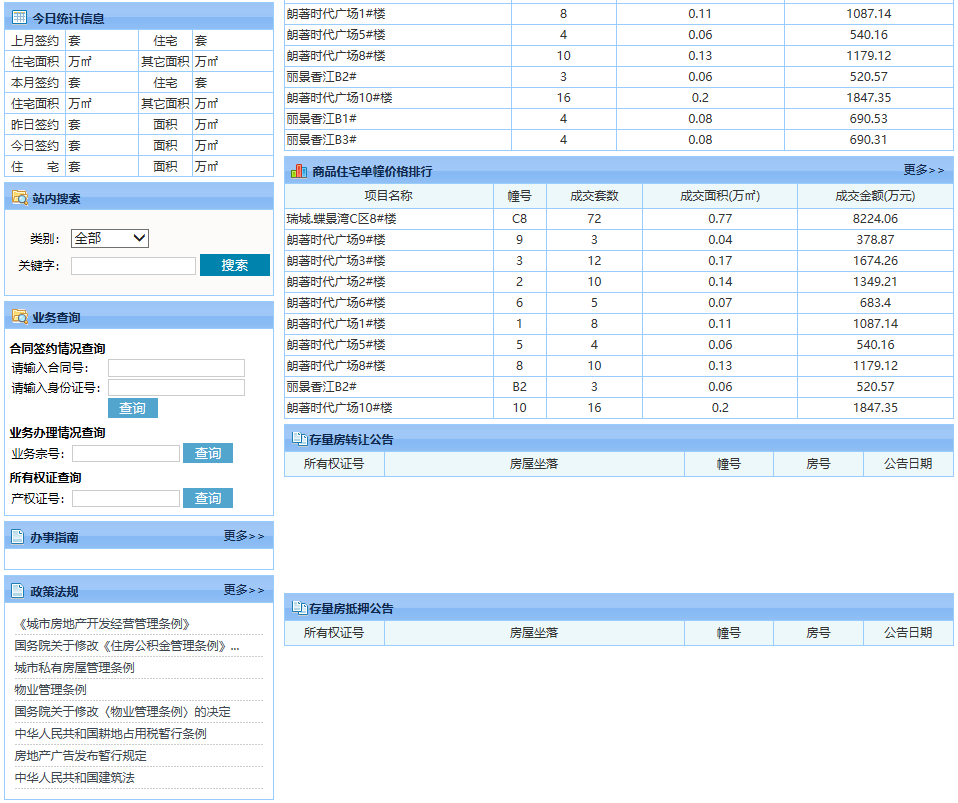
Task: Open the 物业管理条例 policy link
Action: (x=50, y=690)
